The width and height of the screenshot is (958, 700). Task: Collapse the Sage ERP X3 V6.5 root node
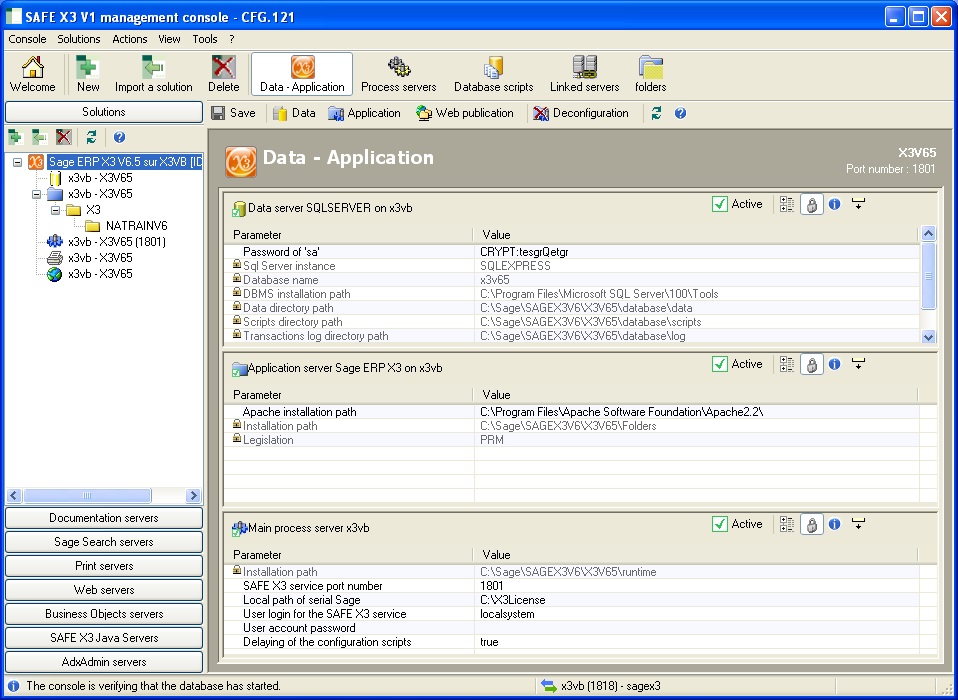[18, 162]
